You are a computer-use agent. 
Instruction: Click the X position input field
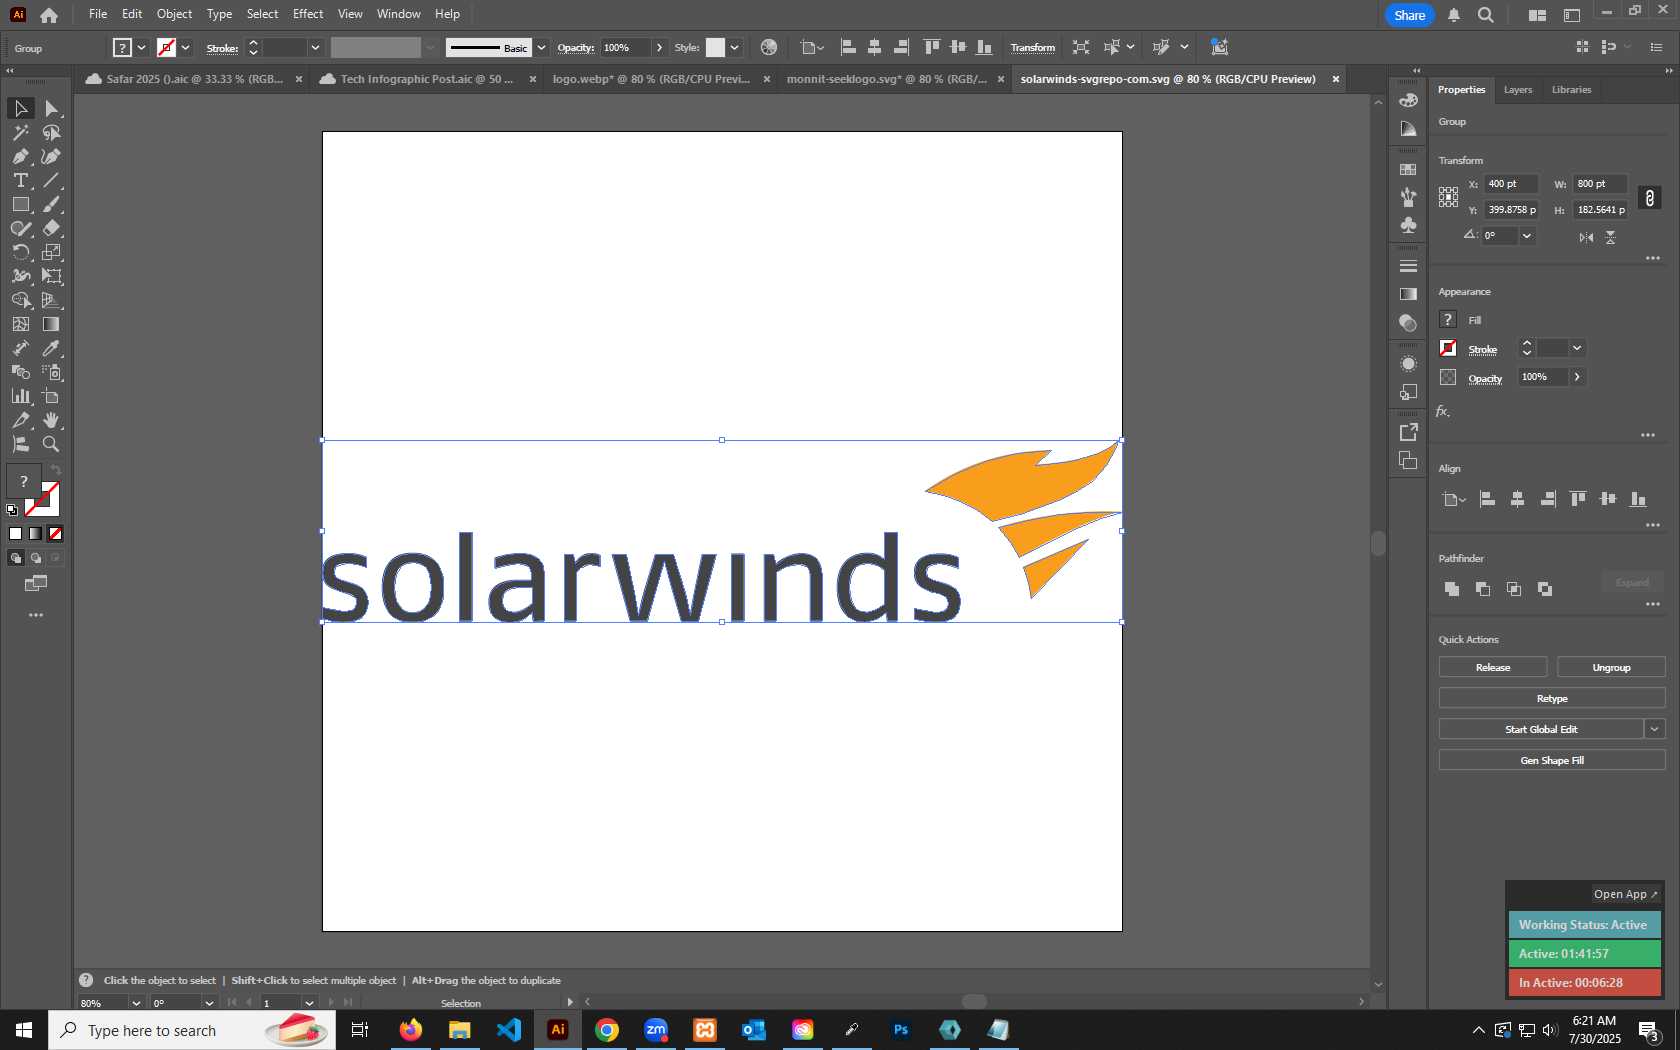[1511, 184]
